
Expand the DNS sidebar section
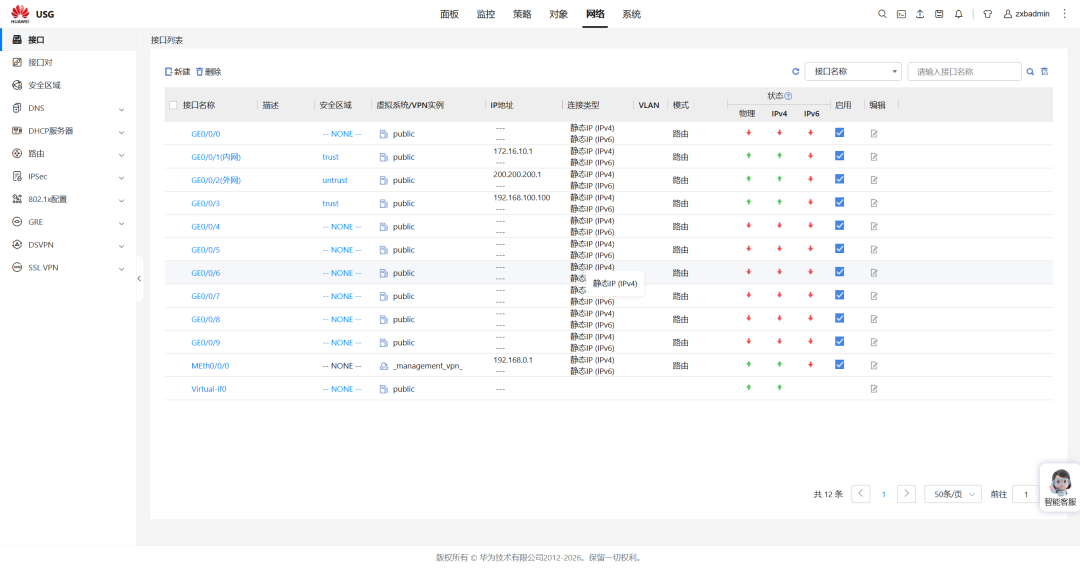coord(68,108)
